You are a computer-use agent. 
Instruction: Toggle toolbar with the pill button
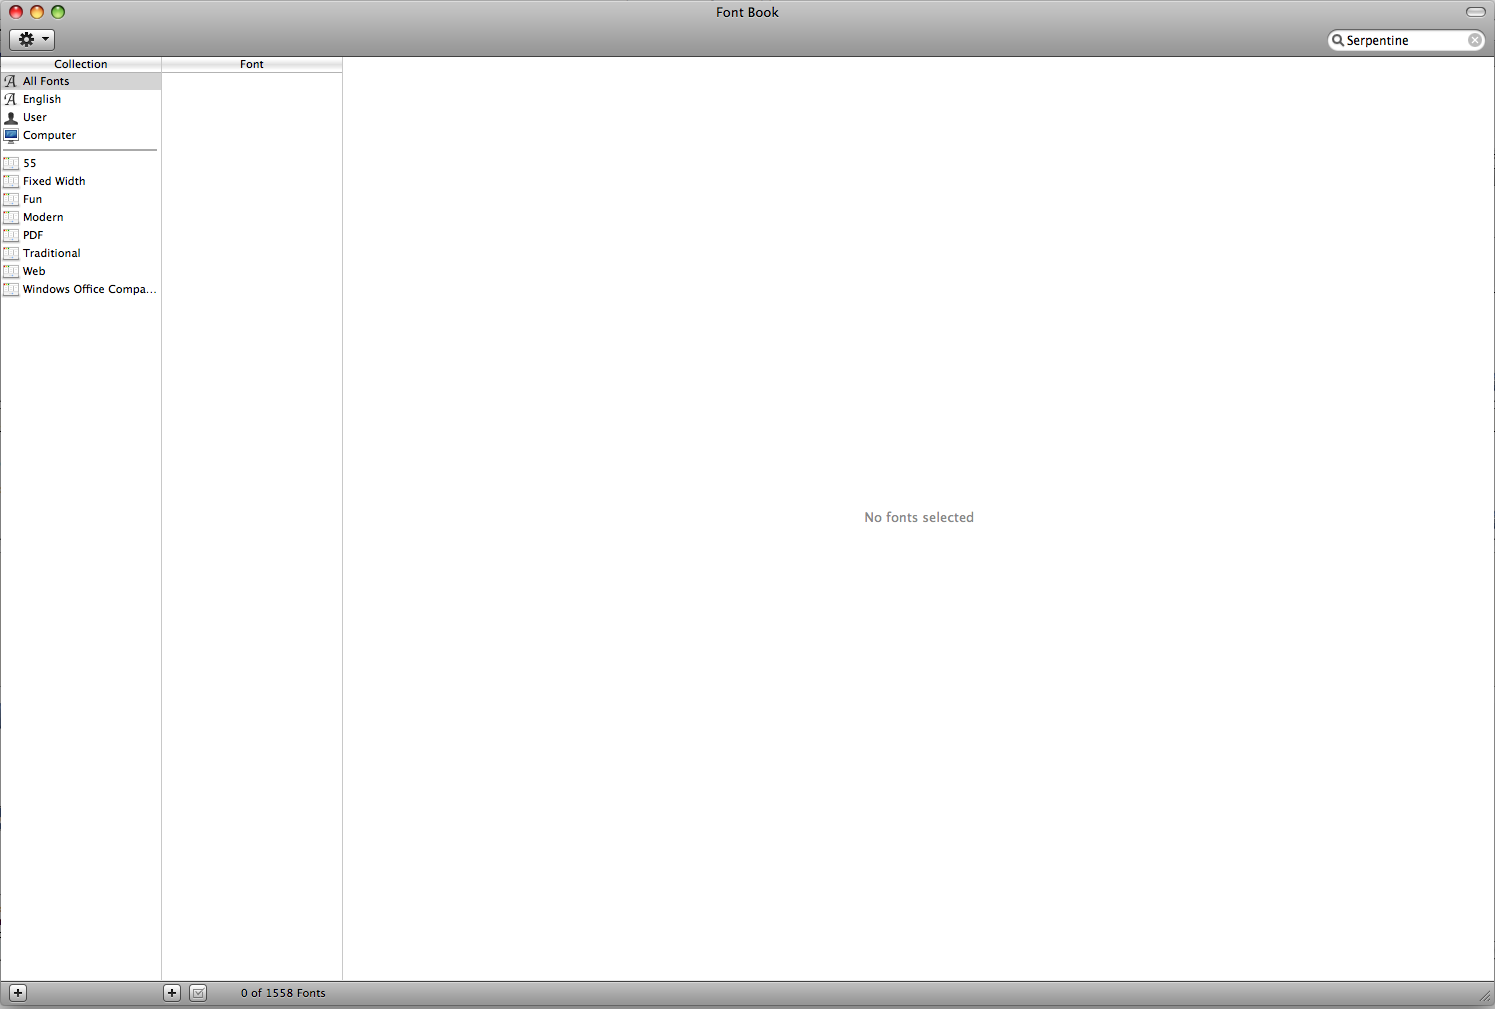pos(1476,12)
